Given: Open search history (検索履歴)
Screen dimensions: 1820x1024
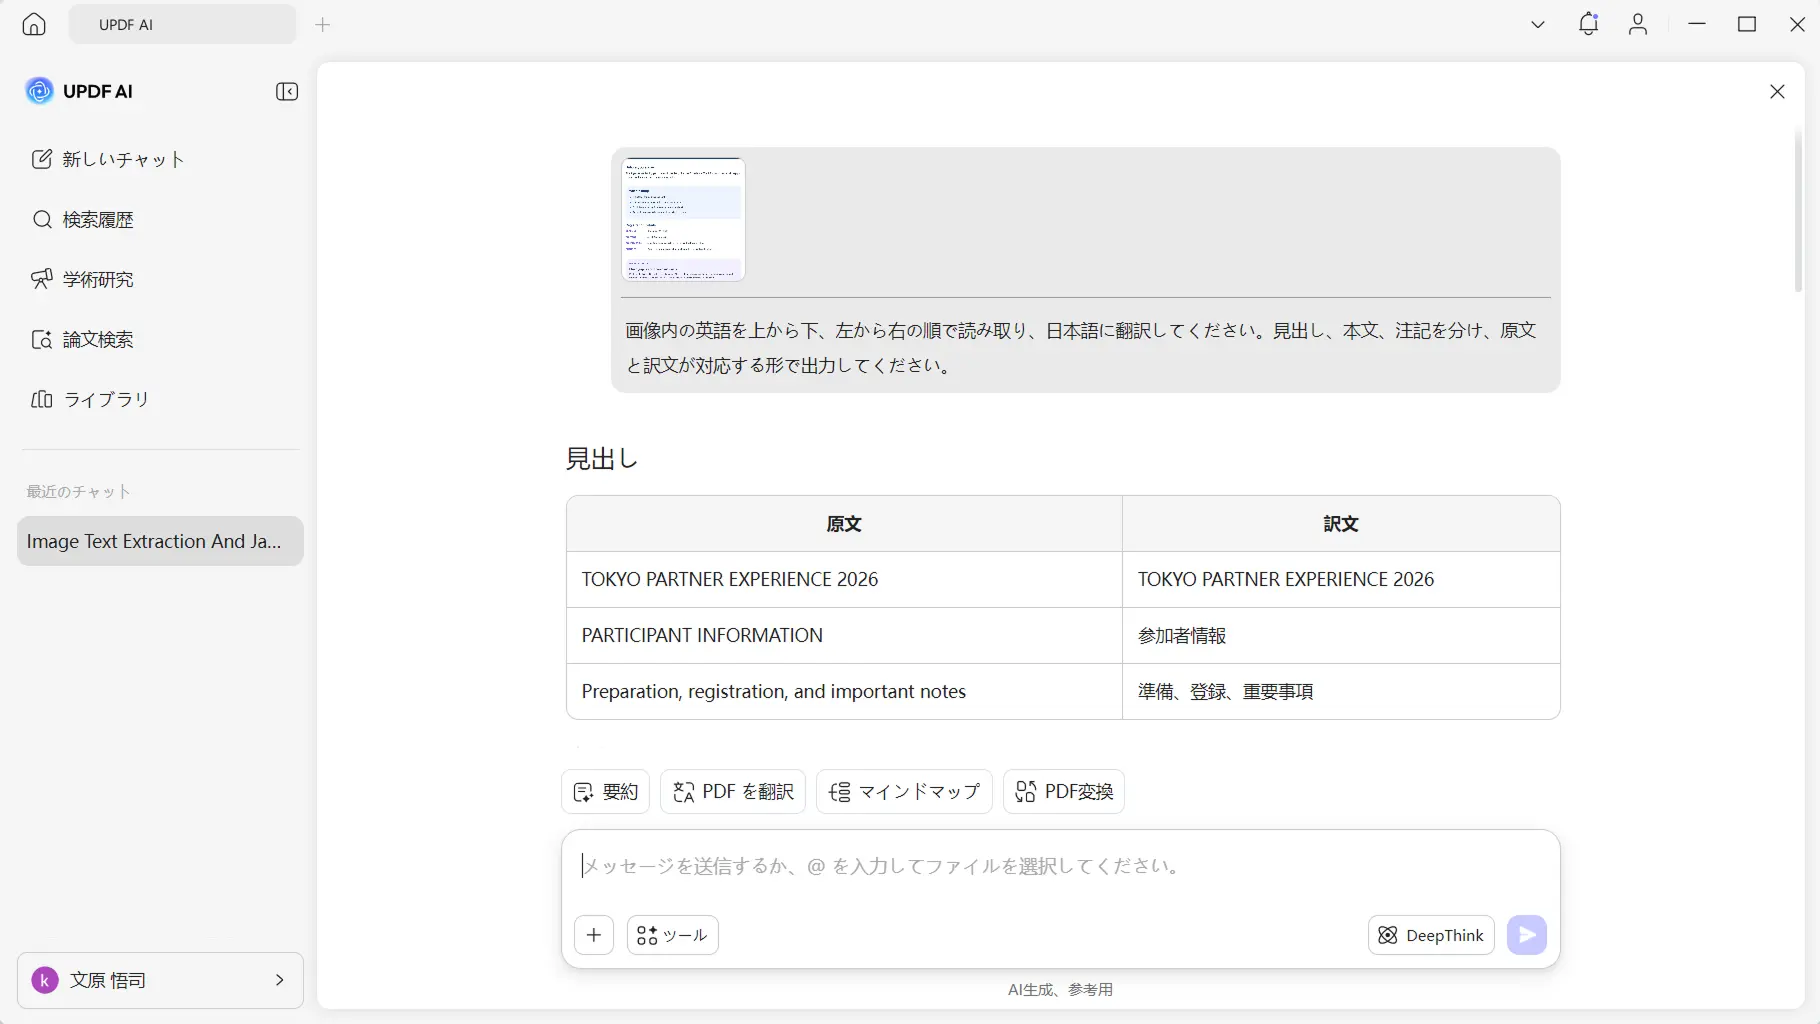Looking at the screenshot, I should click(83, 219).
